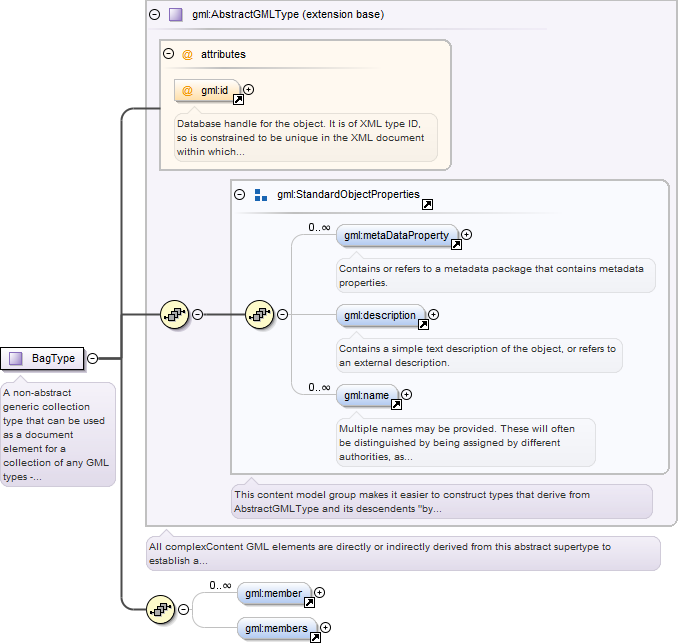Collapse the BagType node
Image resolution: width=679 pixels, height=644 pixels.
(93, 358)
